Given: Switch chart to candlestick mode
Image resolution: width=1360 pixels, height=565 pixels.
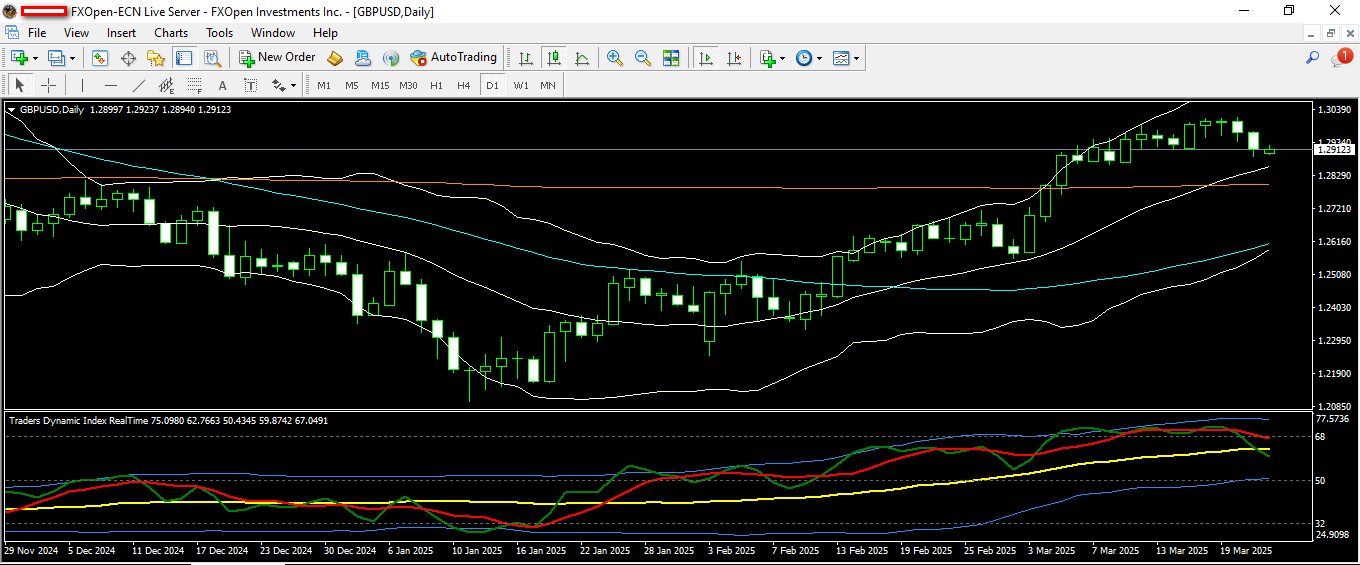Looking at the screenshot, I should pyautogui.click(x=553, y=58).
